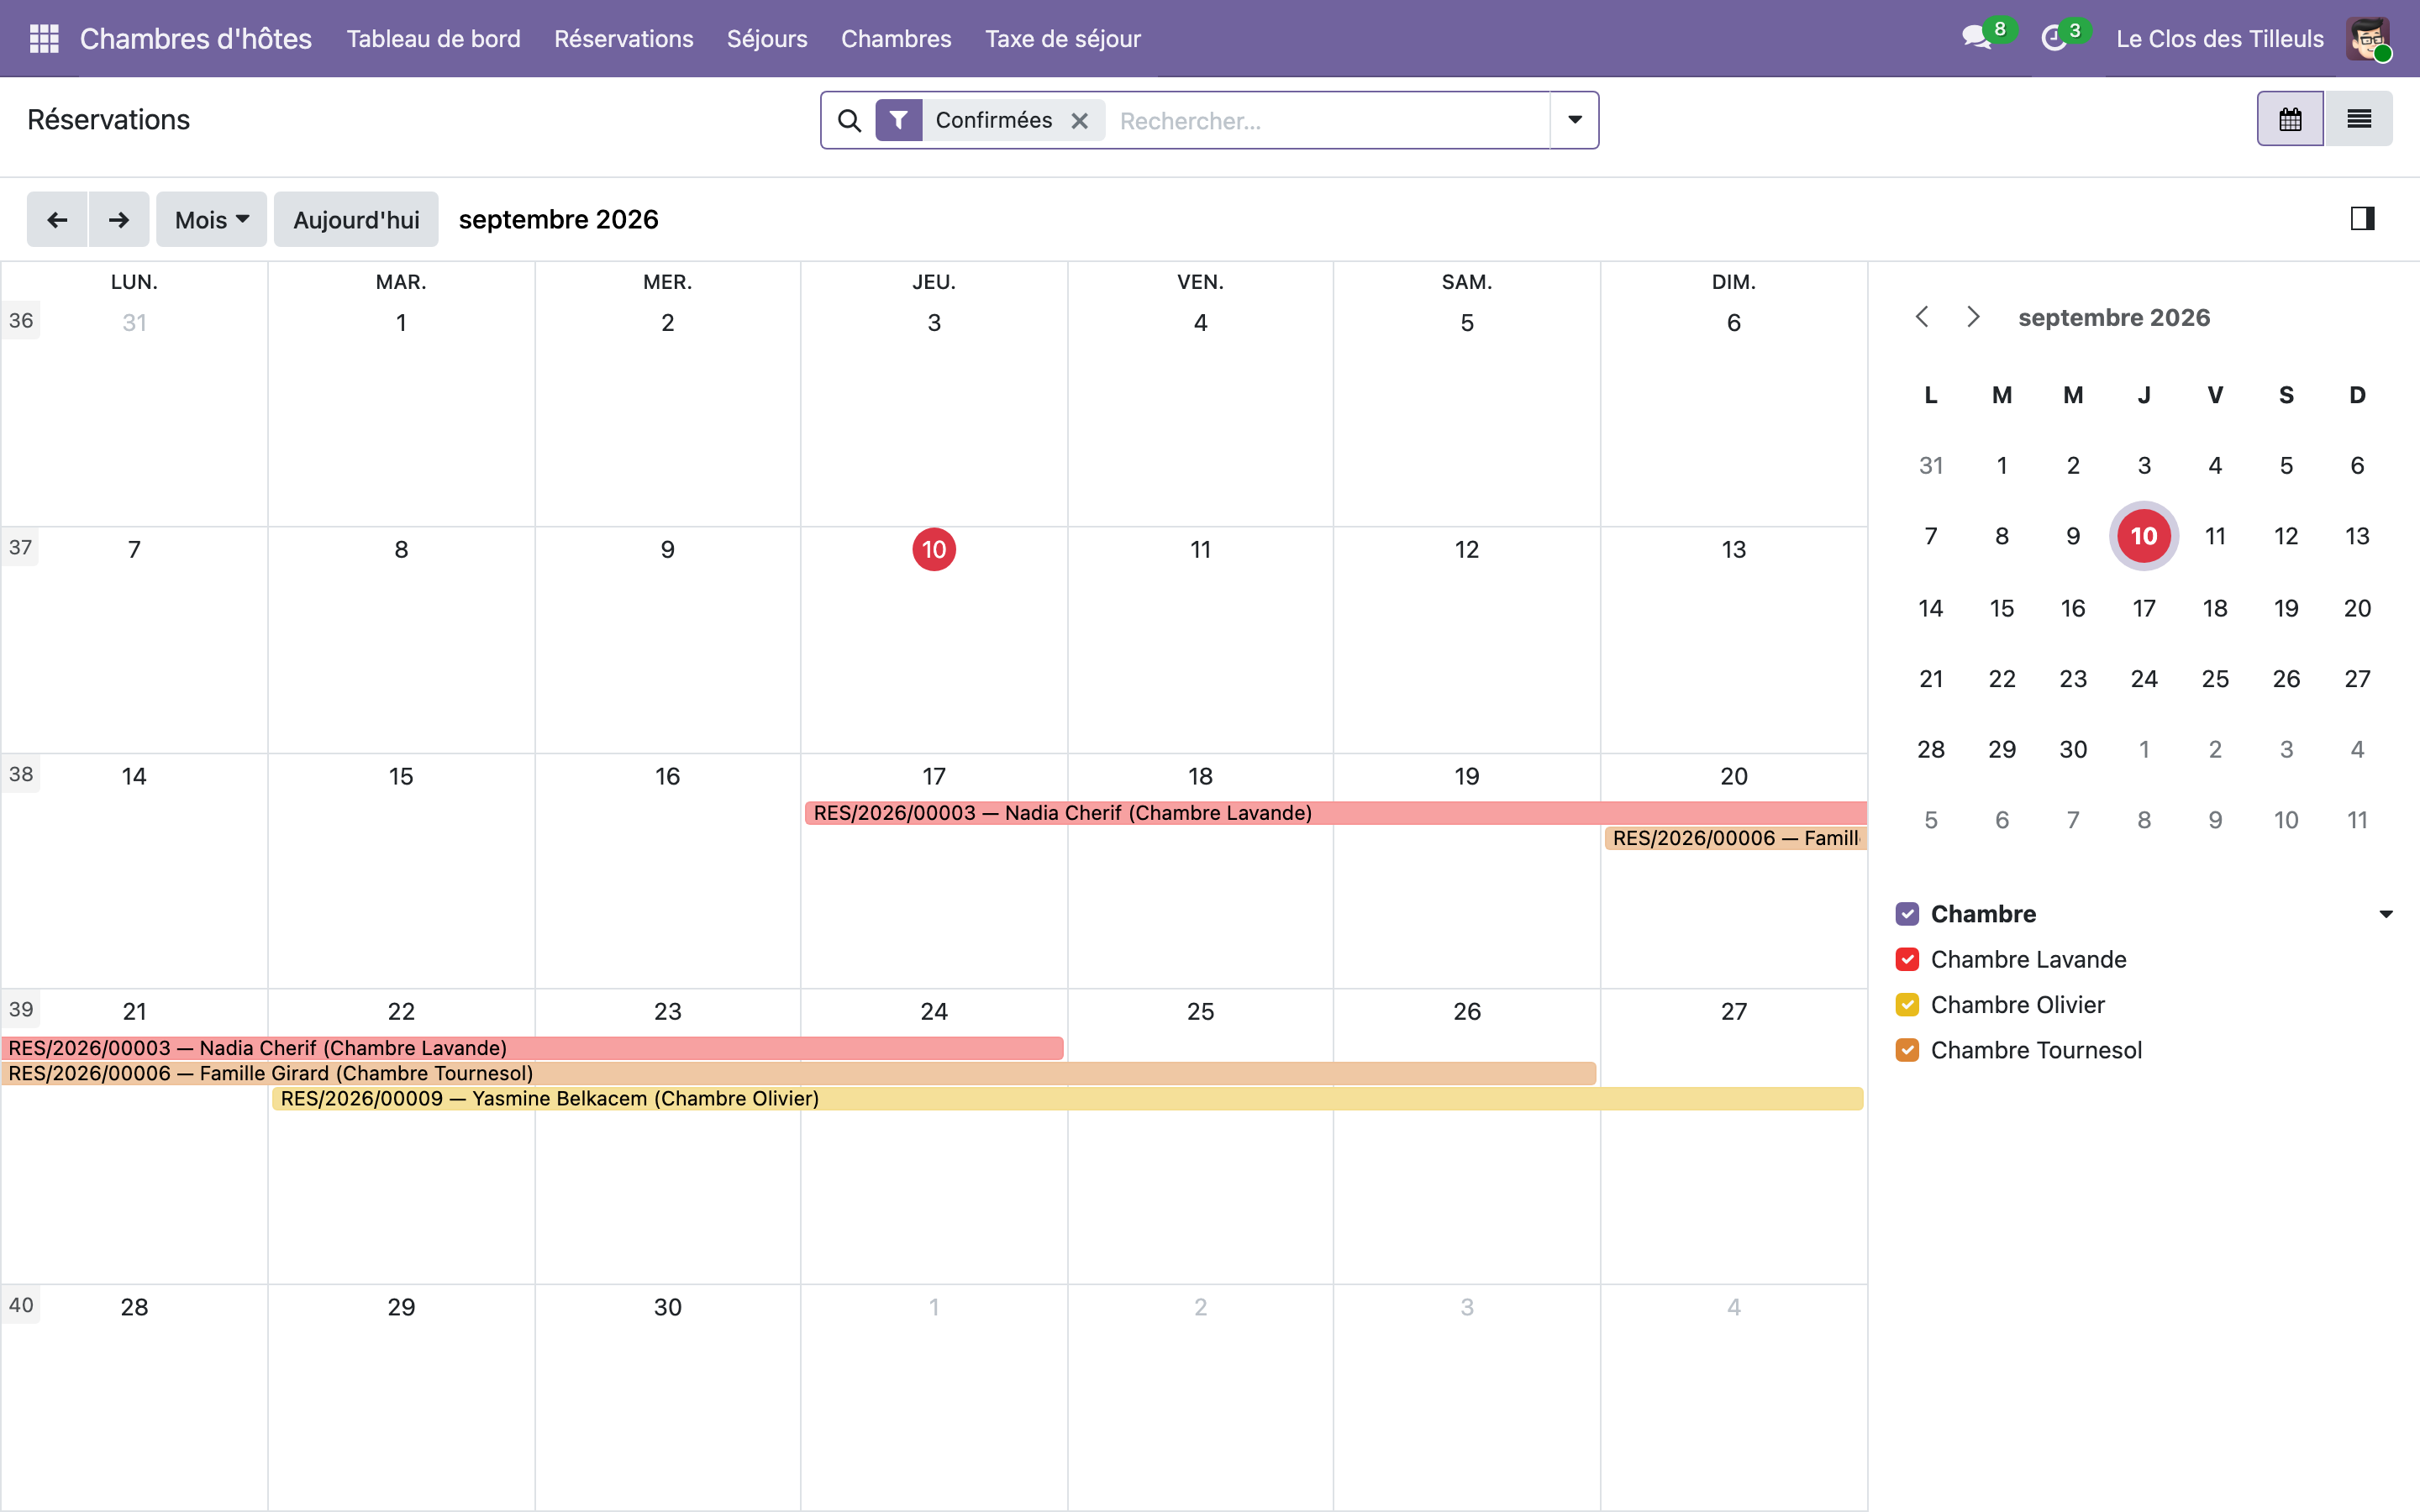Screen dimensions: 2420x1512
Task: Open Yasmine Belkacem Chambre Olivier event
Action: click(x=1068, y=1098)
